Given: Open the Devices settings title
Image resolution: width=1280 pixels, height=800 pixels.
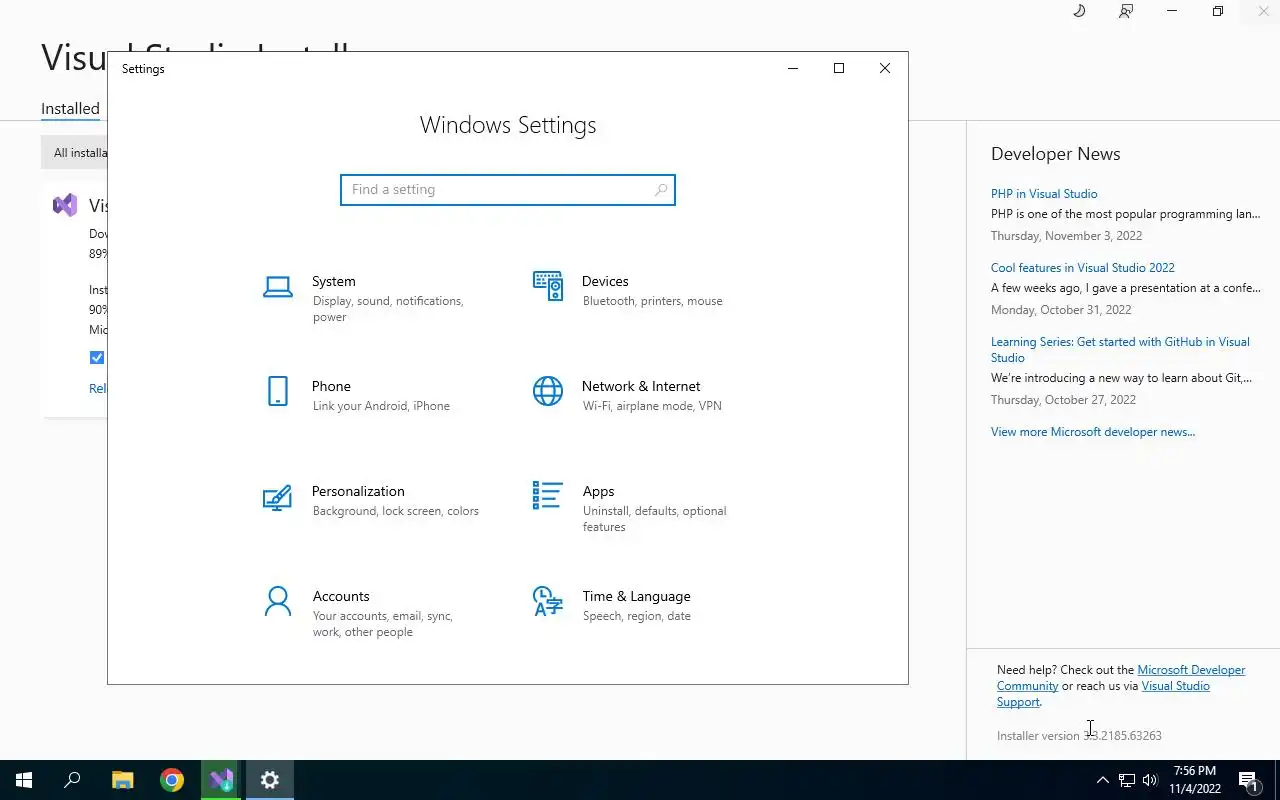Looking at the screenshot, I should pos(605,281).
